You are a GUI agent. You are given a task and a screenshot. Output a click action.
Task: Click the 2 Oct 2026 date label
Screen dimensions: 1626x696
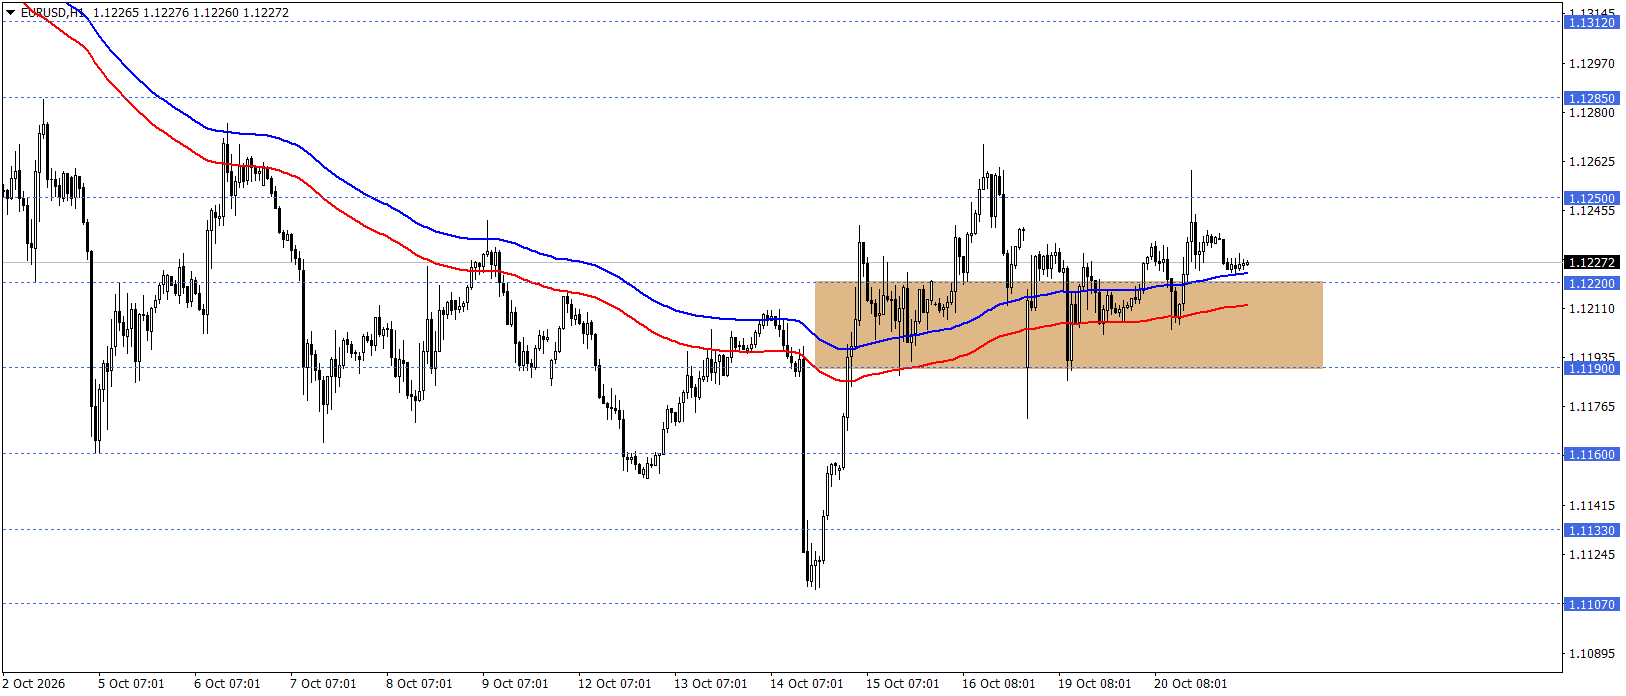(34, 683)
